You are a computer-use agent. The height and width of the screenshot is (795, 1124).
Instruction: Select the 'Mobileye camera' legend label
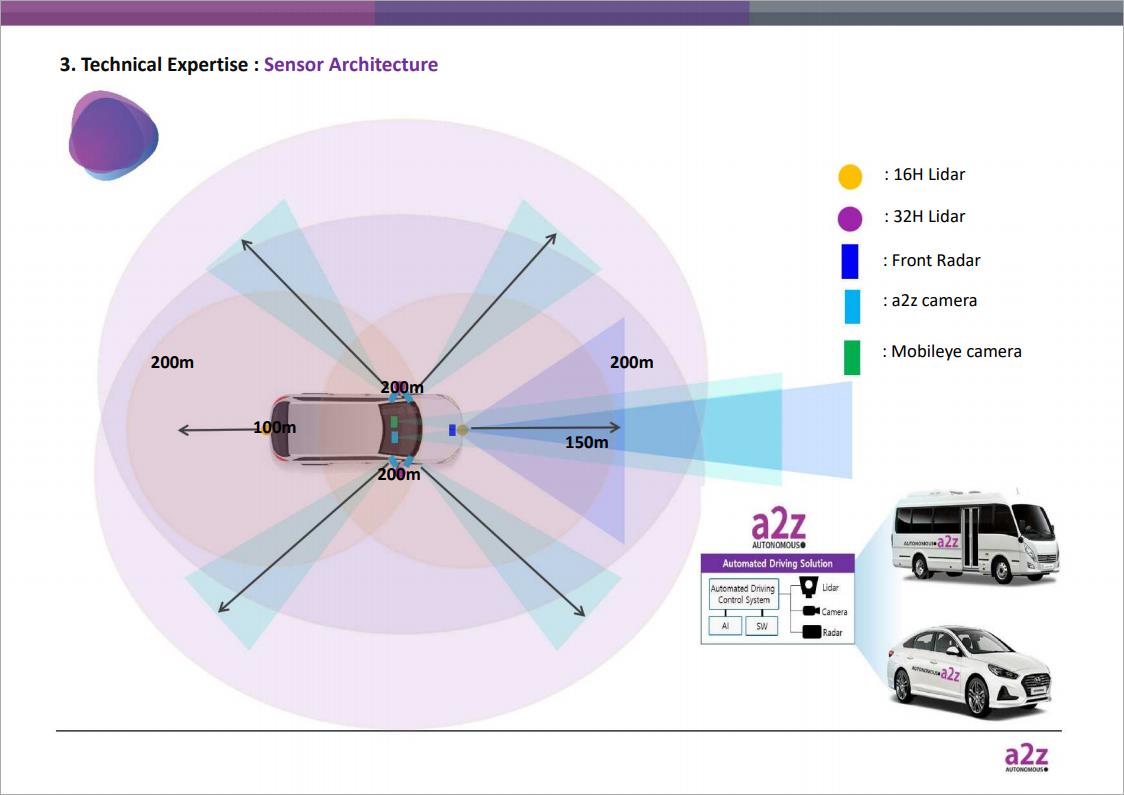[x=956, y=351]
